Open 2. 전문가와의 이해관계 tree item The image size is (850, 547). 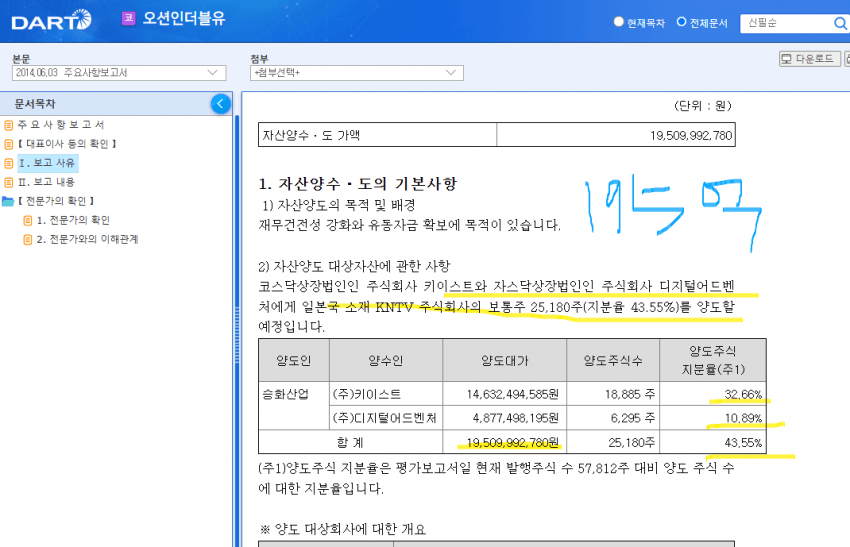pos(87,239)
